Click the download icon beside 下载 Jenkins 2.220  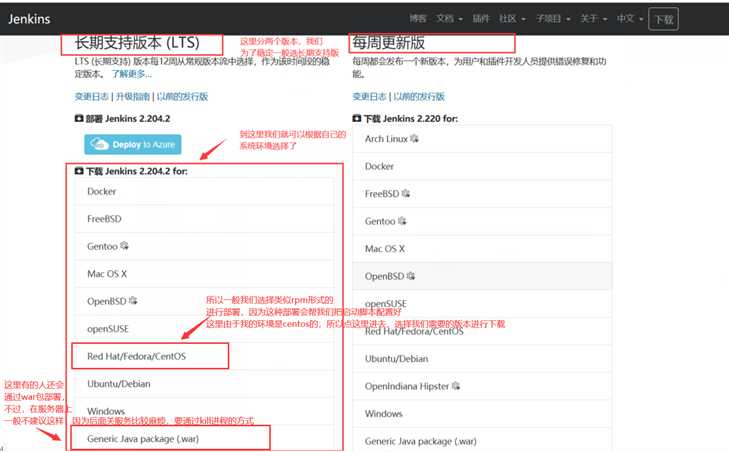(x=357, y=119)
